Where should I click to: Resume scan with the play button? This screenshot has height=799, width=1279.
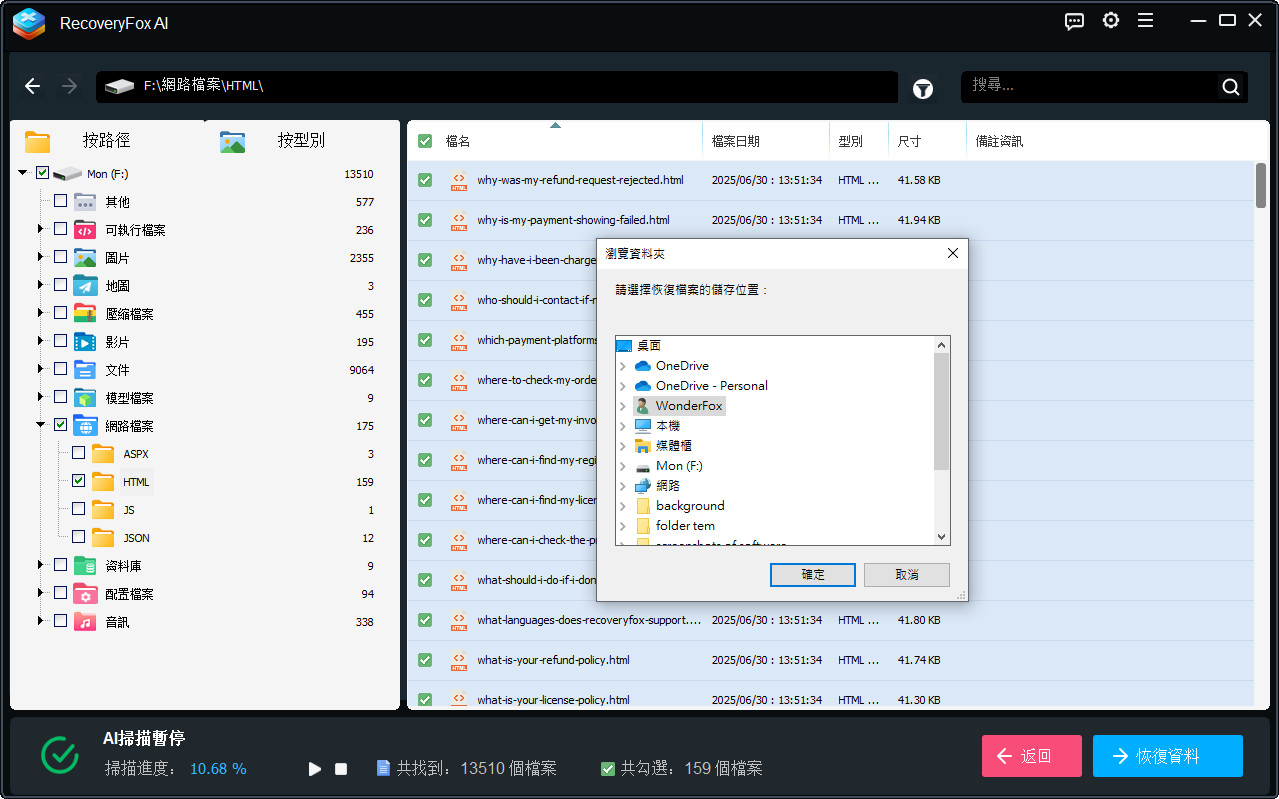tap(315, 769)
